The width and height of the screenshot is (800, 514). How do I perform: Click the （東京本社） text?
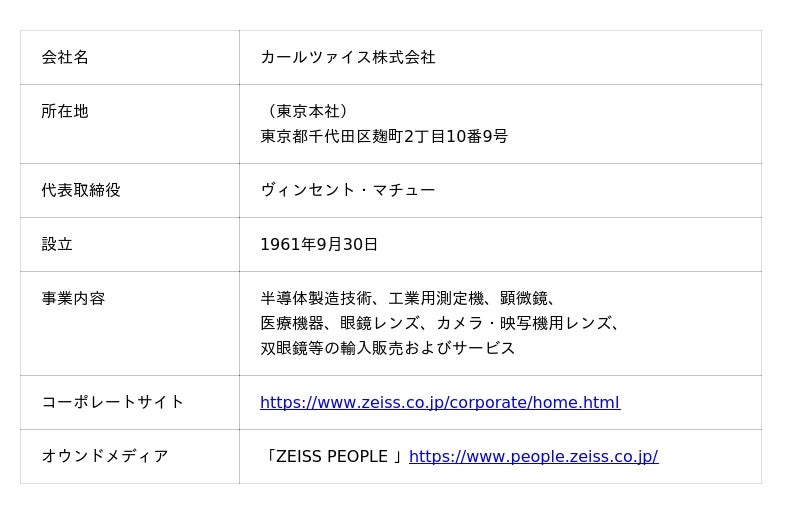(x=308, y=112)
